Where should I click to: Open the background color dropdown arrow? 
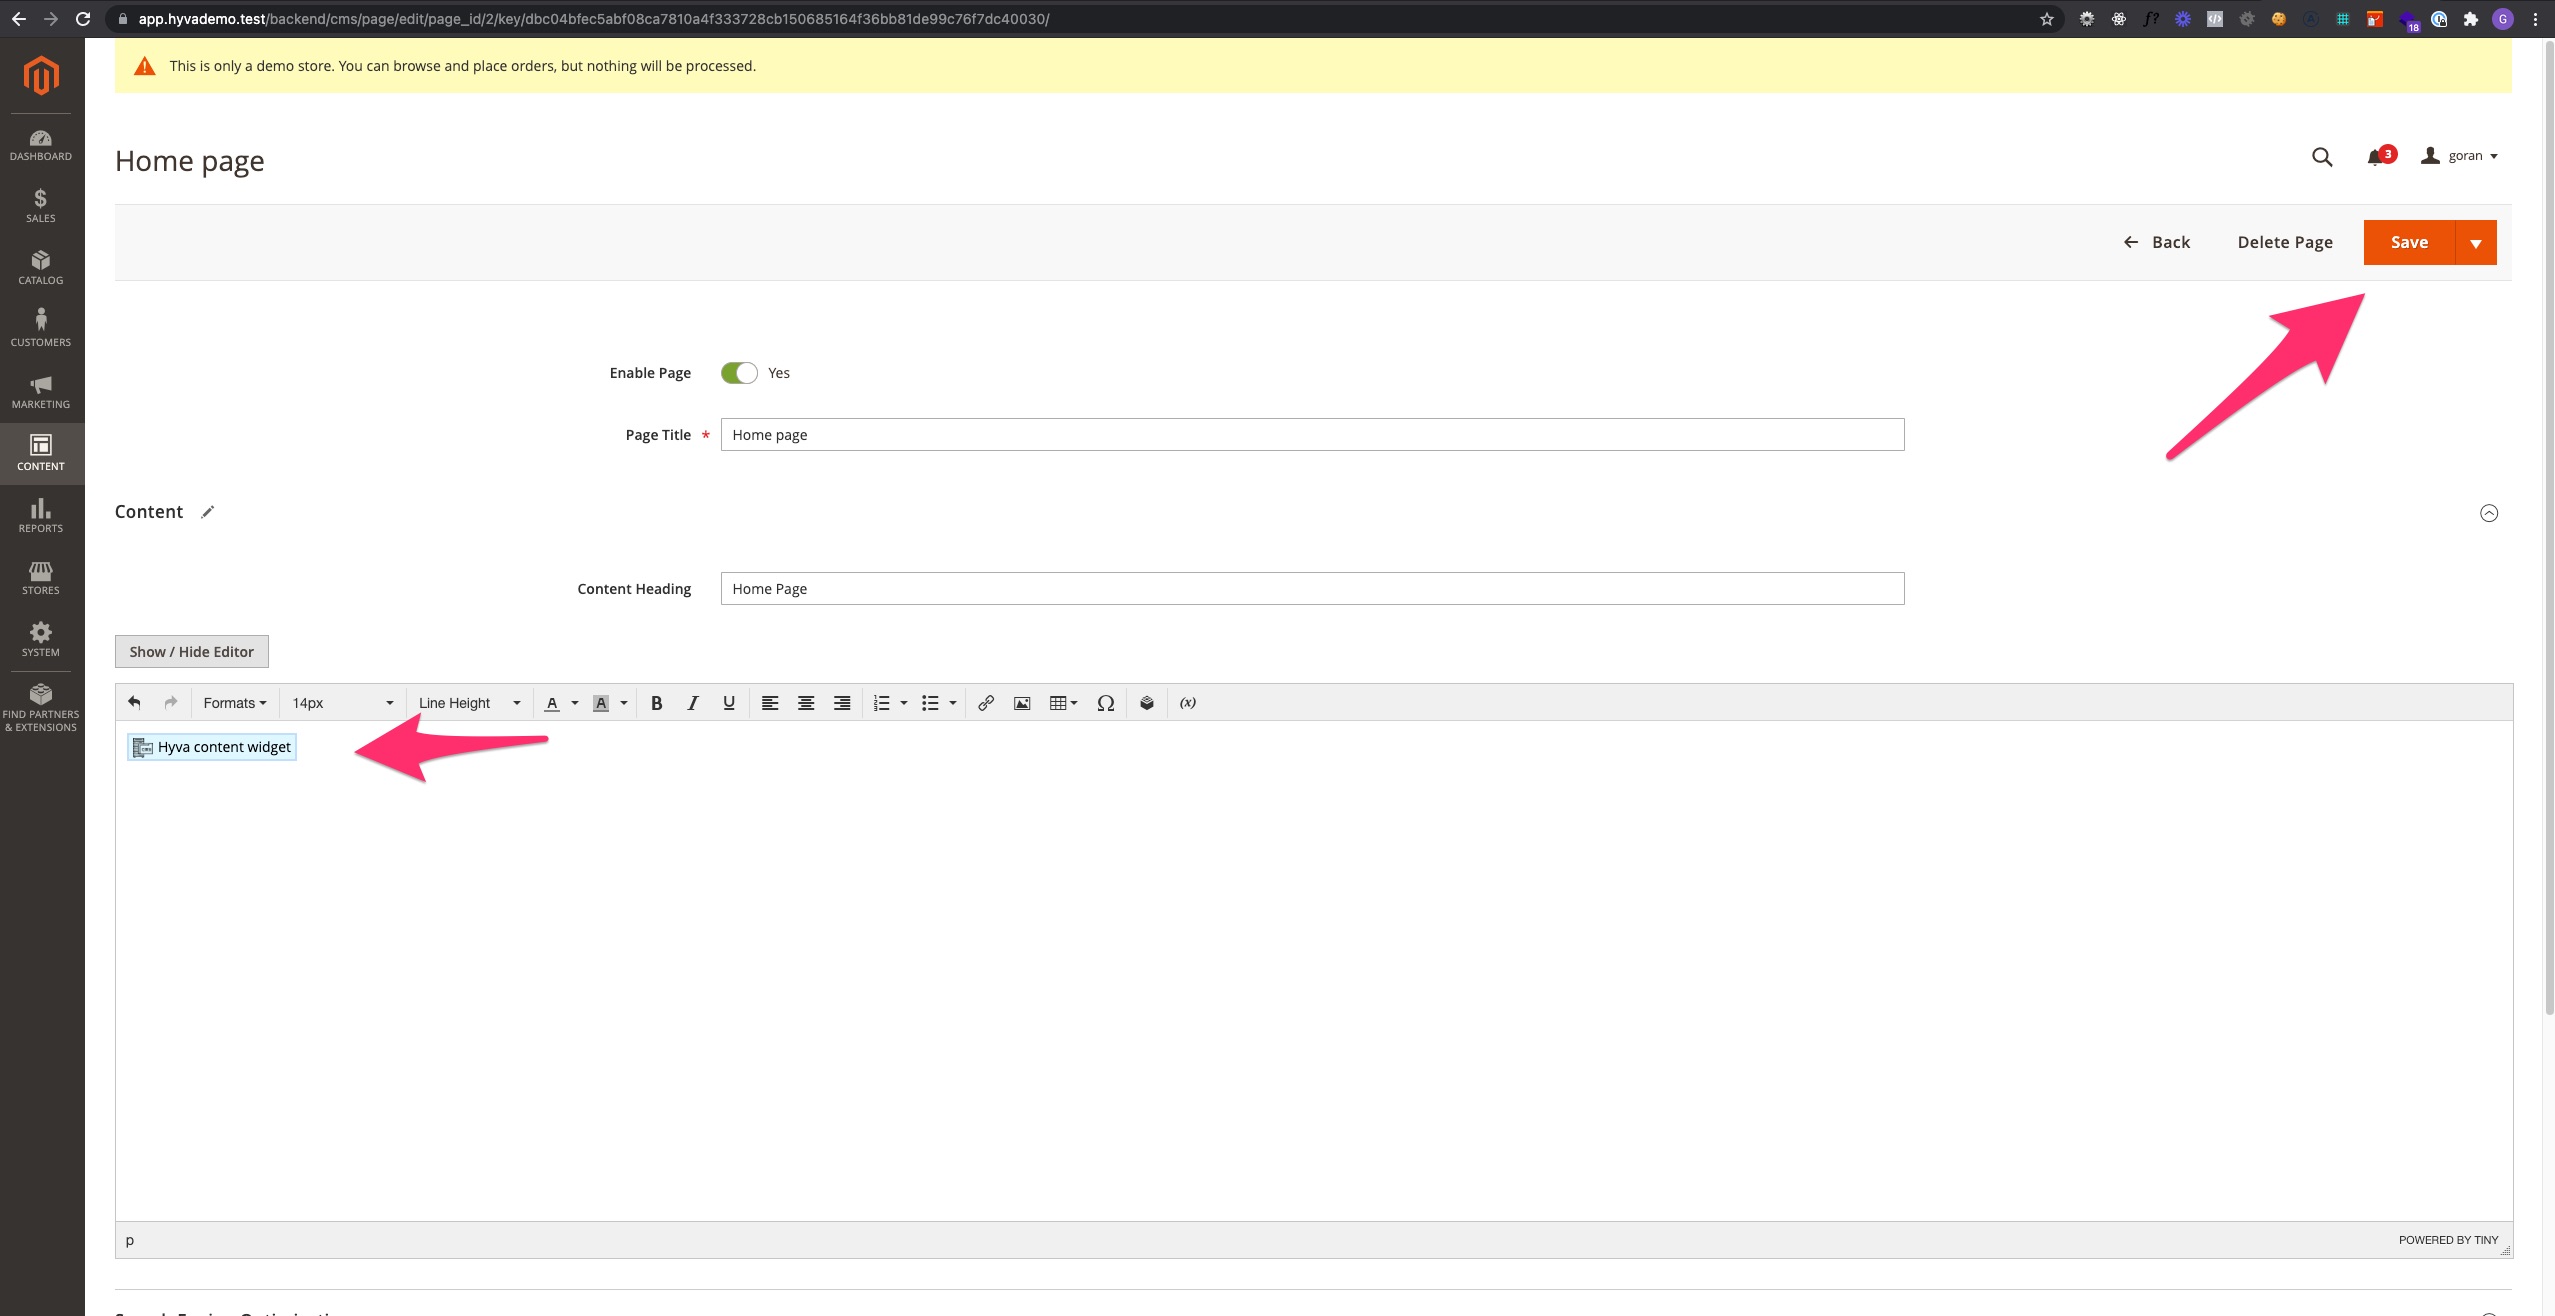click(x=624, y=703)
